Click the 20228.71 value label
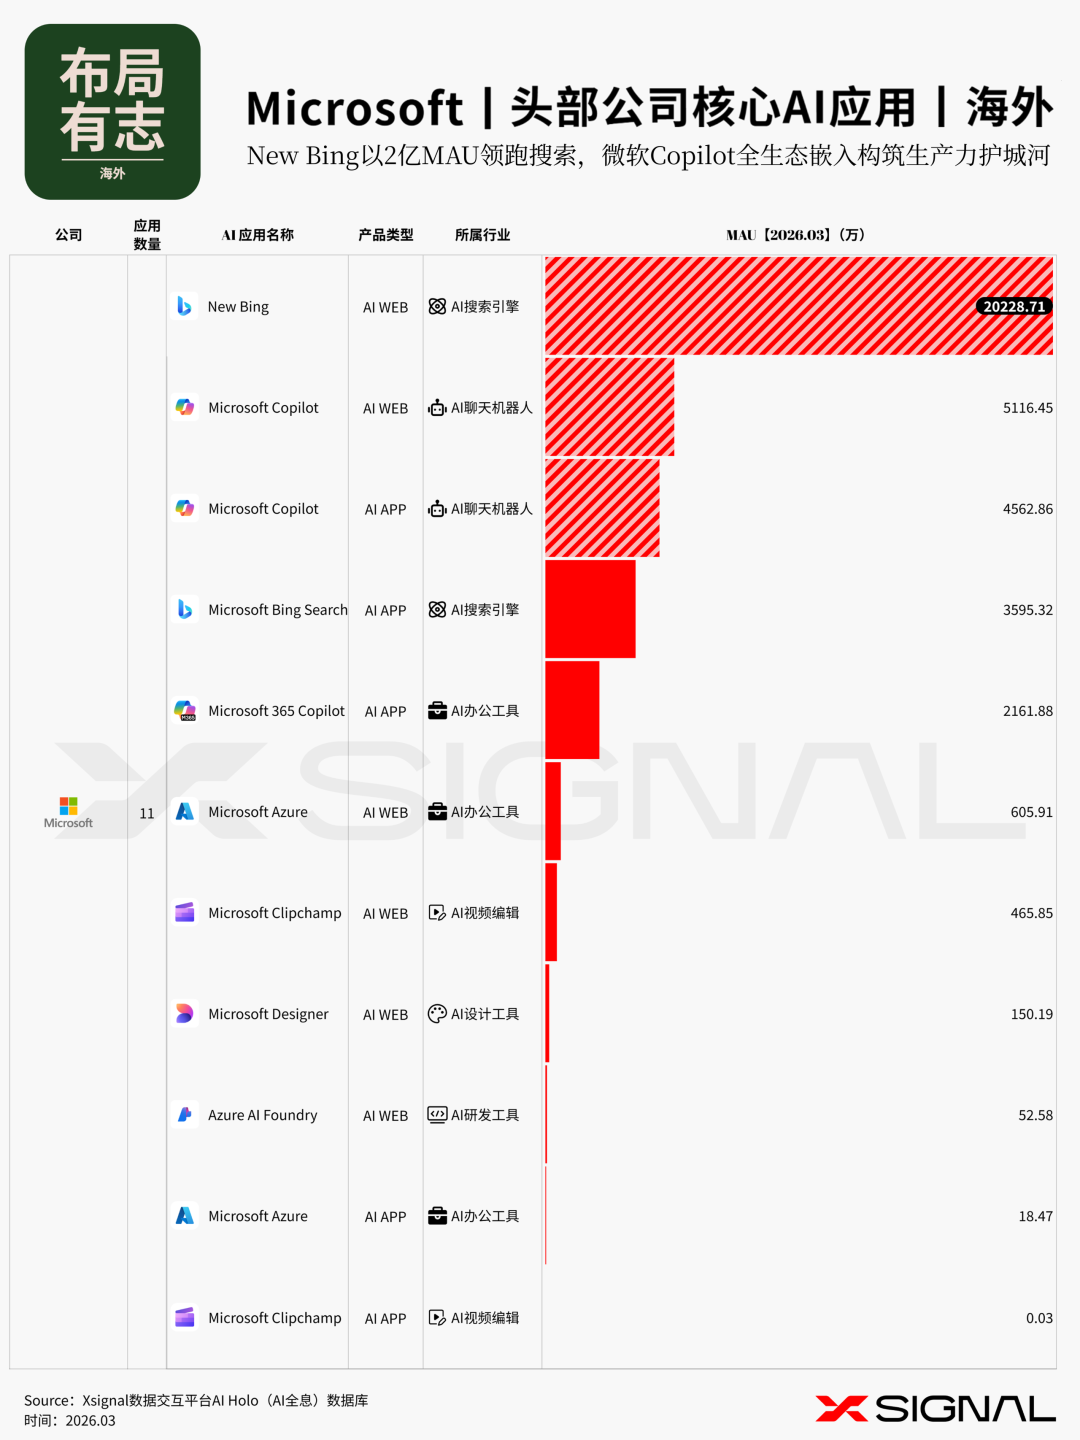 click(1013, 307)
